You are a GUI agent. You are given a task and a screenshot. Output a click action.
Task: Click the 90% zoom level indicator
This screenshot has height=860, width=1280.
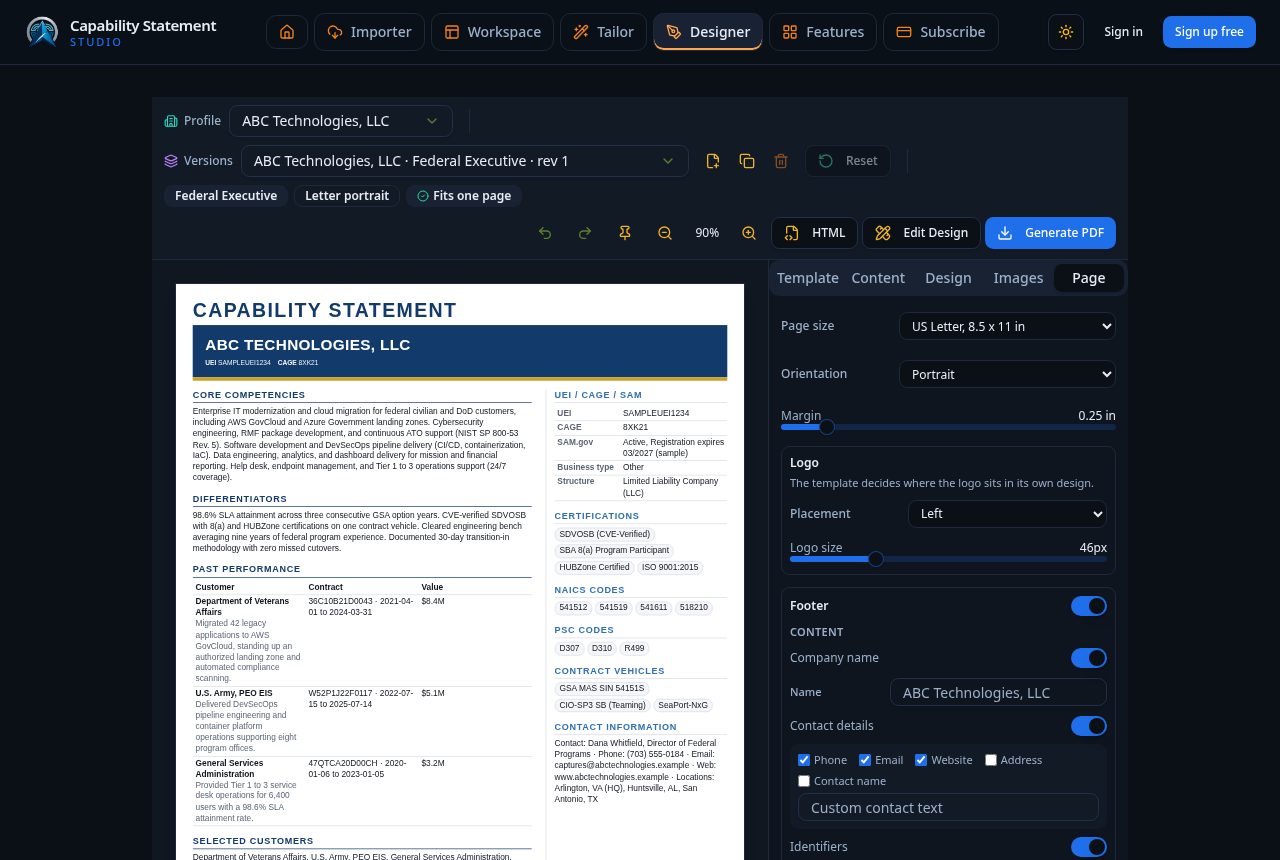[x=707, y=233]
